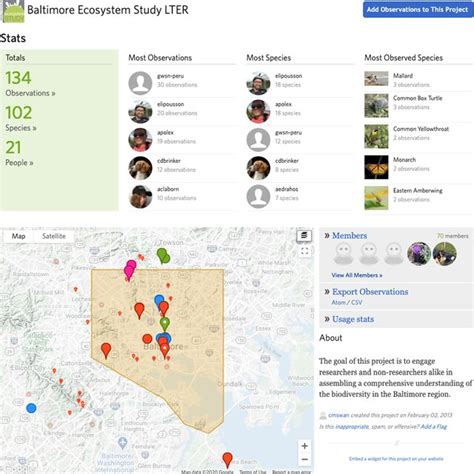Open the Usage stats link
This screenshot has height=474, width=474.
point(353,319)
